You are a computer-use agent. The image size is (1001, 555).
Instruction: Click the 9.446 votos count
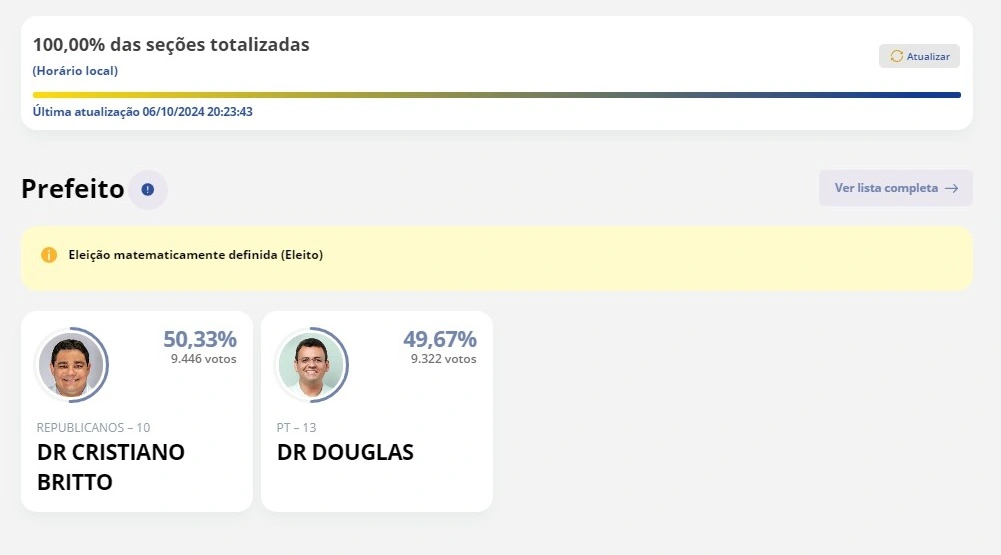point(204,359)
